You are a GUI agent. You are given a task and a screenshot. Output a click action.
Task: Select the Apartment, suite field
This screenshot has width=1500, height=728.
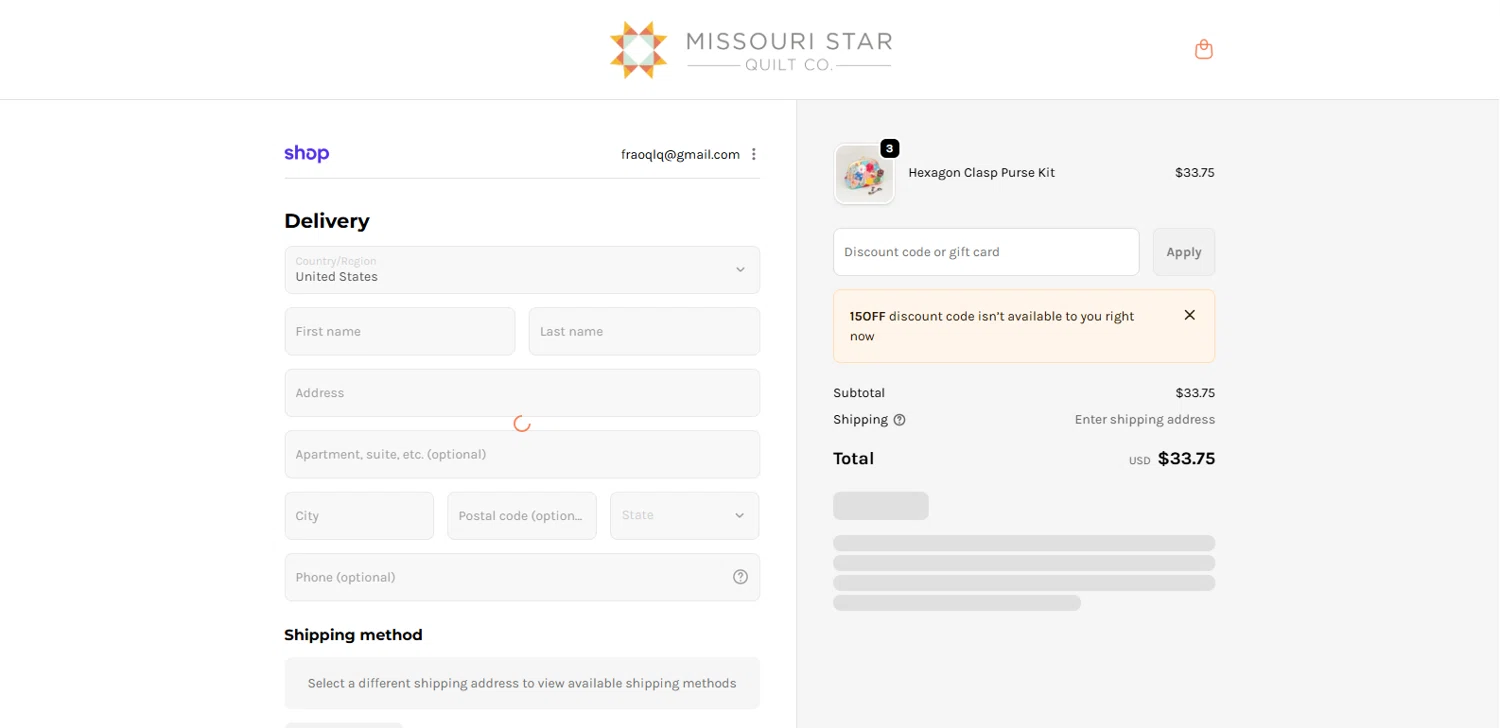tap(522, 454)
